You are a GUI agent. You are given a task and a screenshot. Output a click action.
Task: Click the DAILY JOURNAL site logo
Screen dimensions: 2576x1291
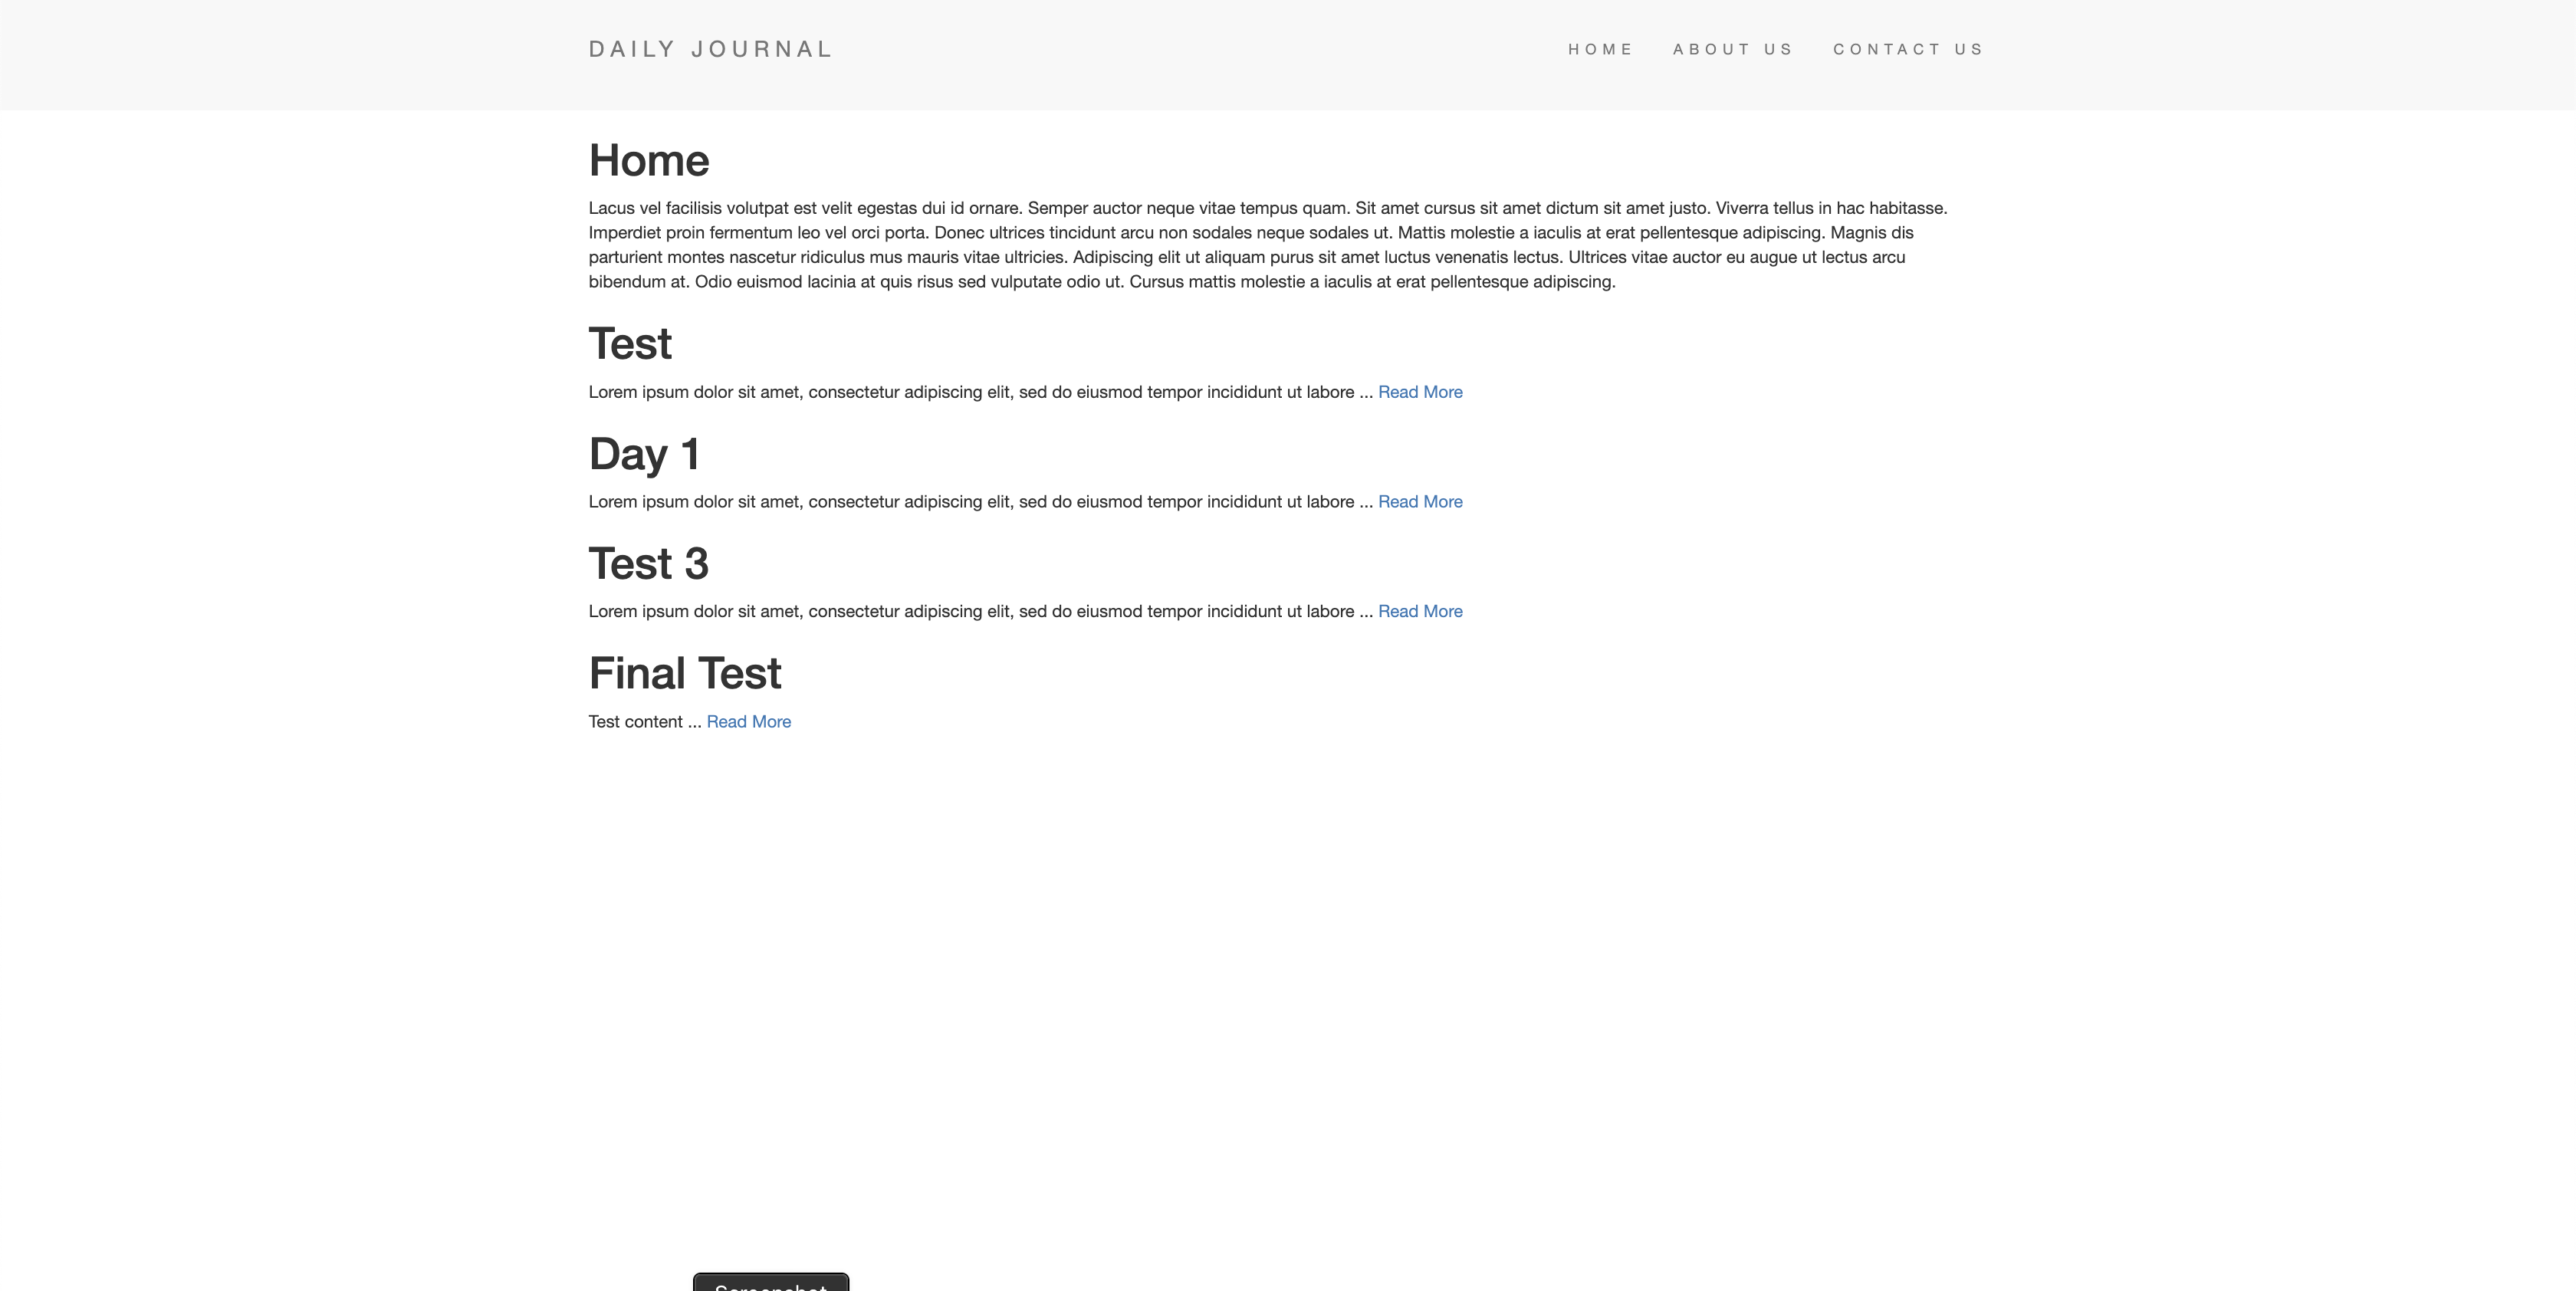coord(710,48)
